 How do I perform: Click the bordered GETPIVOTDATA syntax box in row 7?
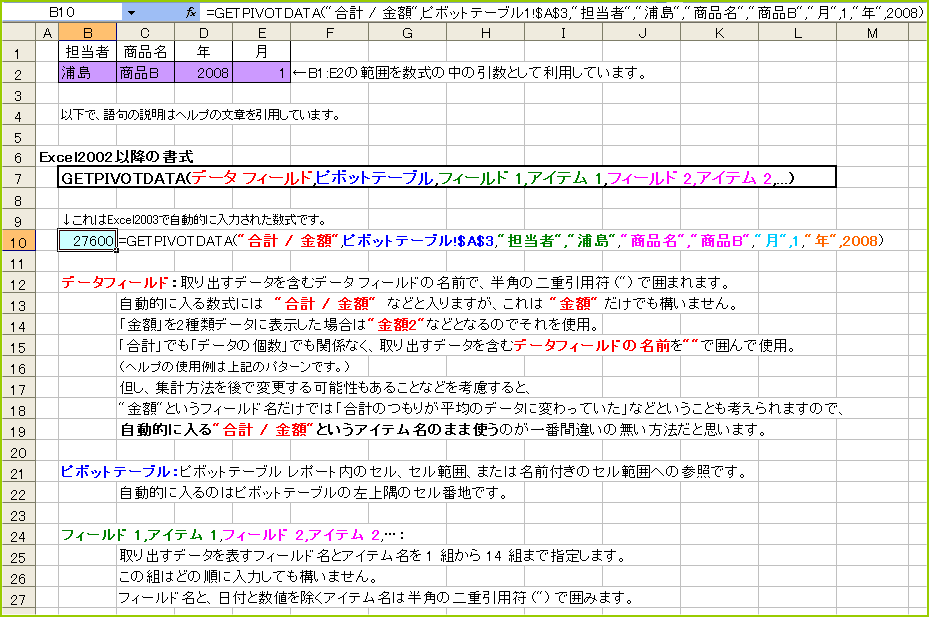[x=440, y=178]
